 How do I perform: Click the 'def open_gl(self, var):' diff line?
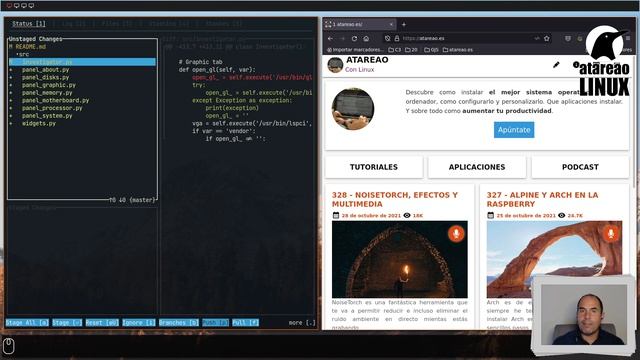click(217, 70)
